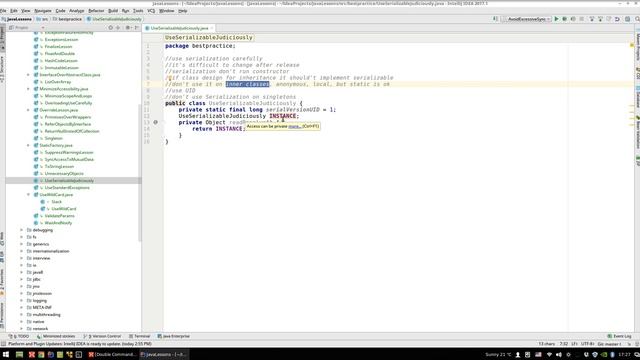Click src in navigation breadcrumb
This screenshot has height=360, width=640.
(x=42, y=19)
